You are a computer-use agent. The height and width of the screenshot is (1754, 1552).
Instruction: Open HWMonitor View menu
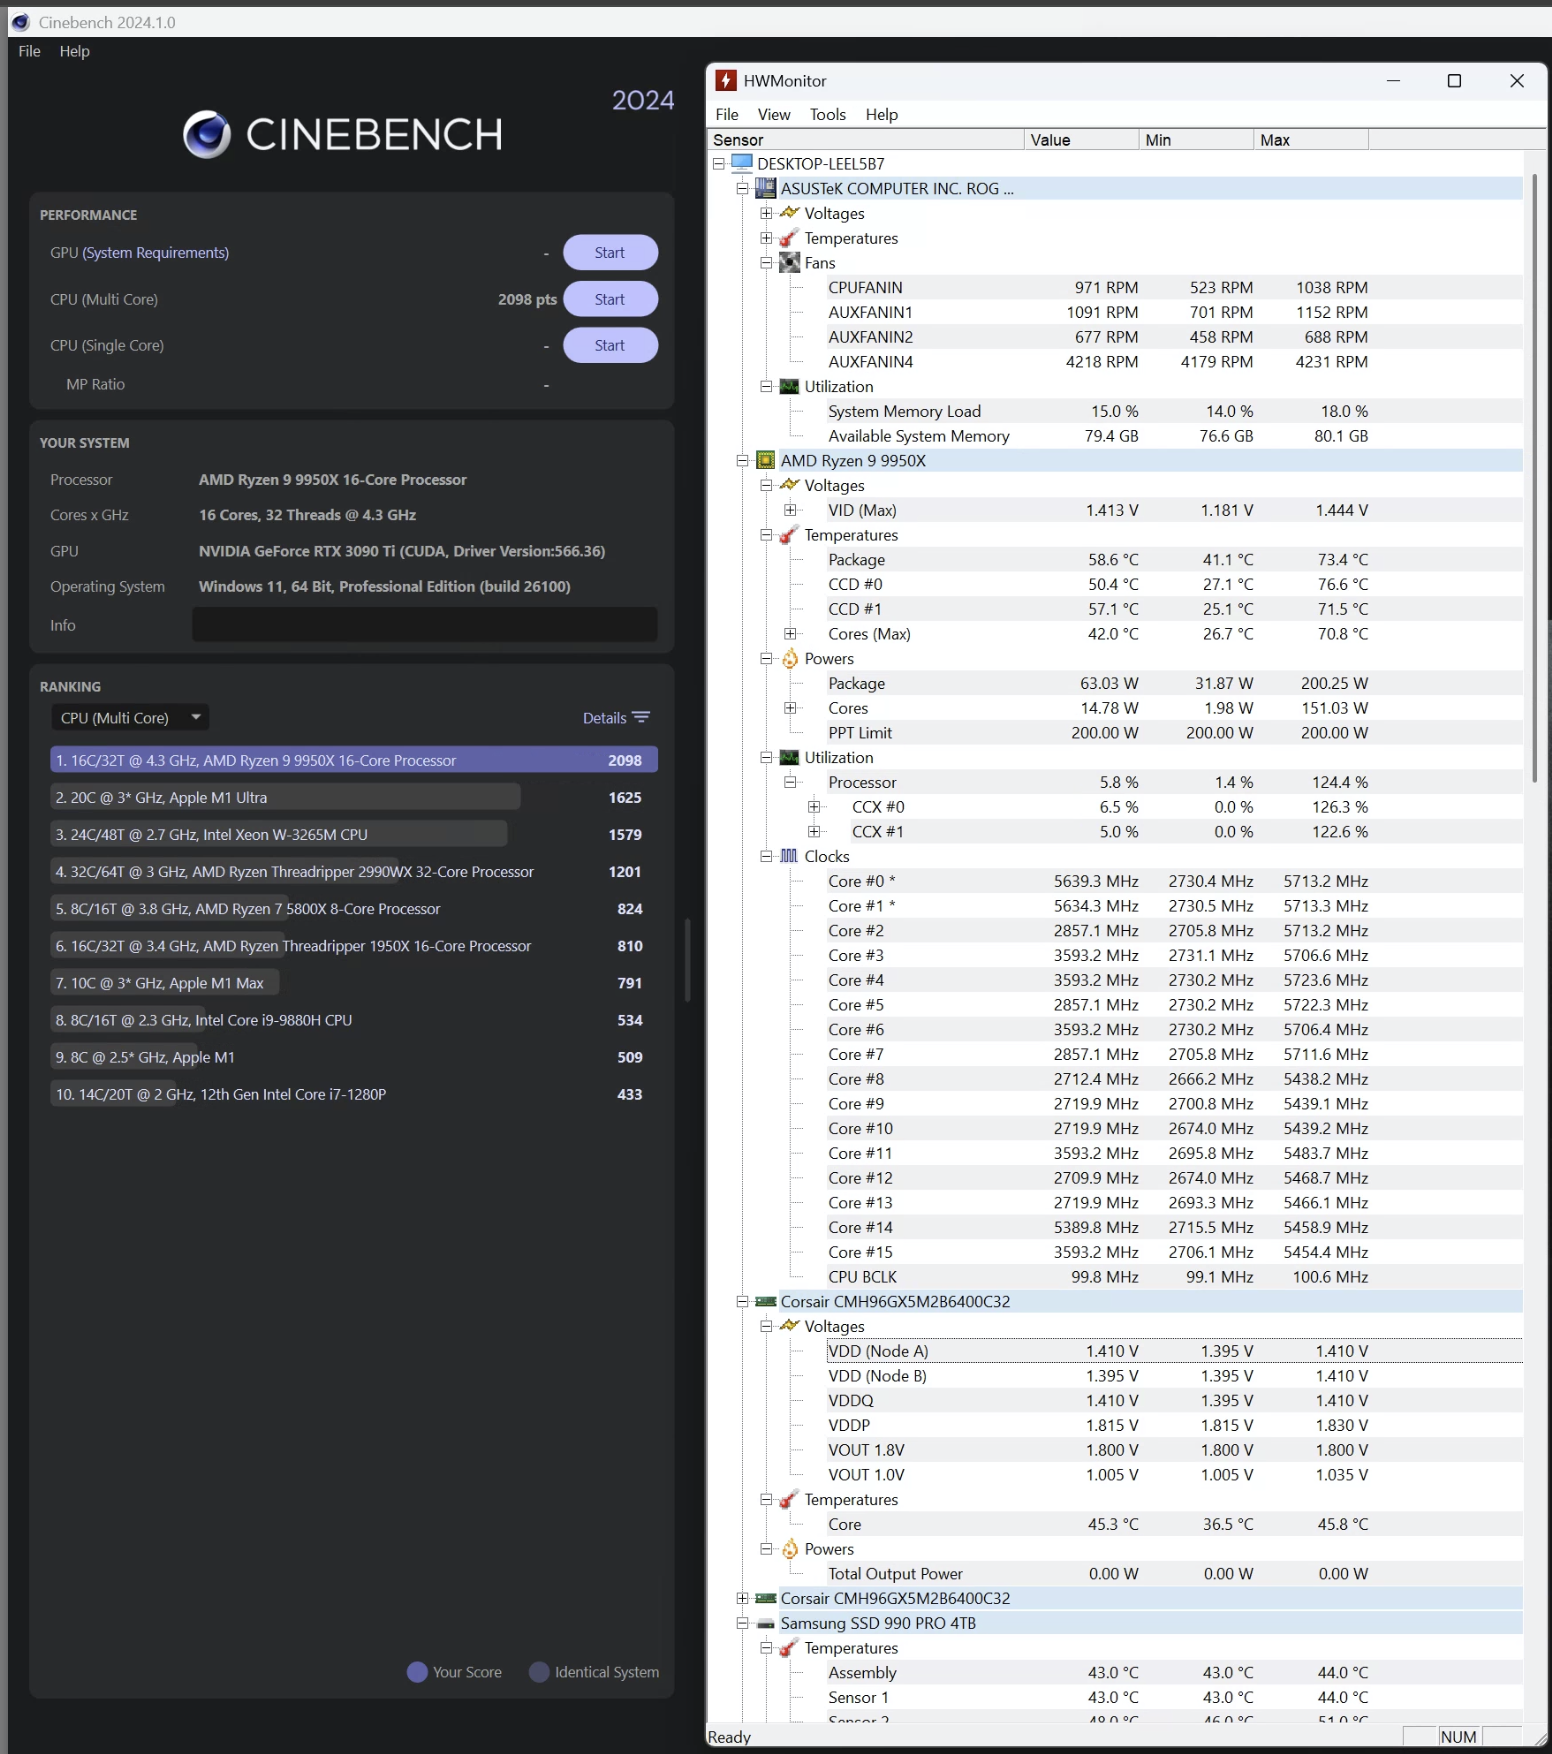(x=774, y=114)
